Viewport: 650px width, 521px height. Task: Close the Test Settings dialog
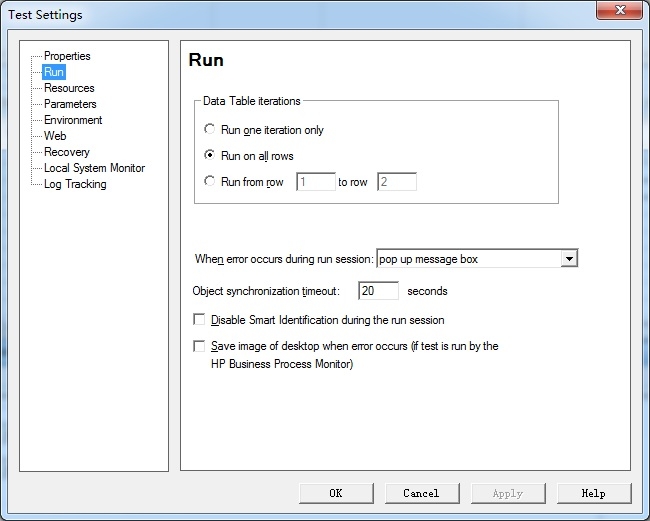(x=620, y=10)
